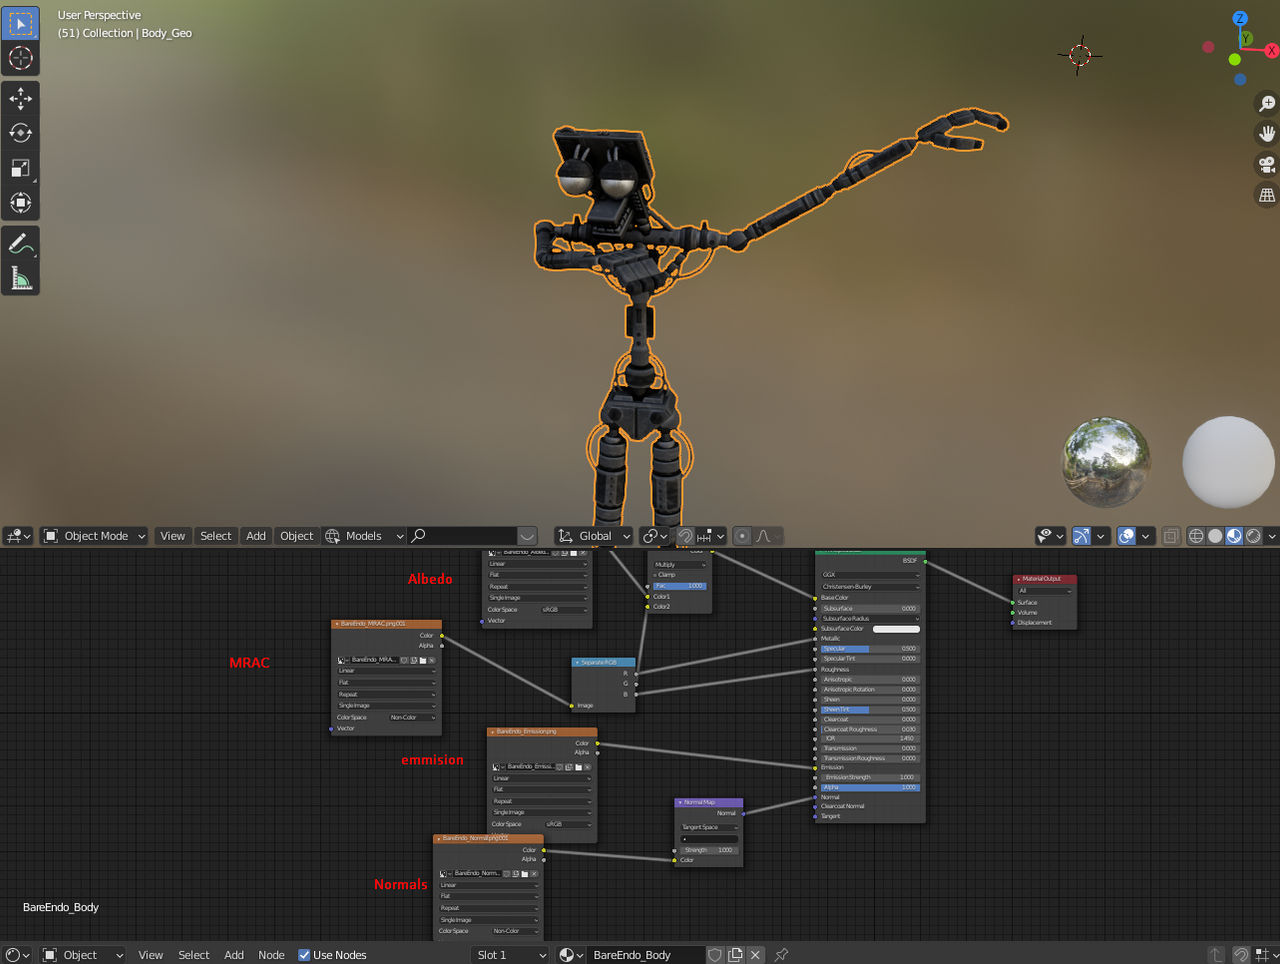Select the Rotate tool in the left toolbar
The height and width of the screenshot is (964, 1280).
[x=20, y=132]
